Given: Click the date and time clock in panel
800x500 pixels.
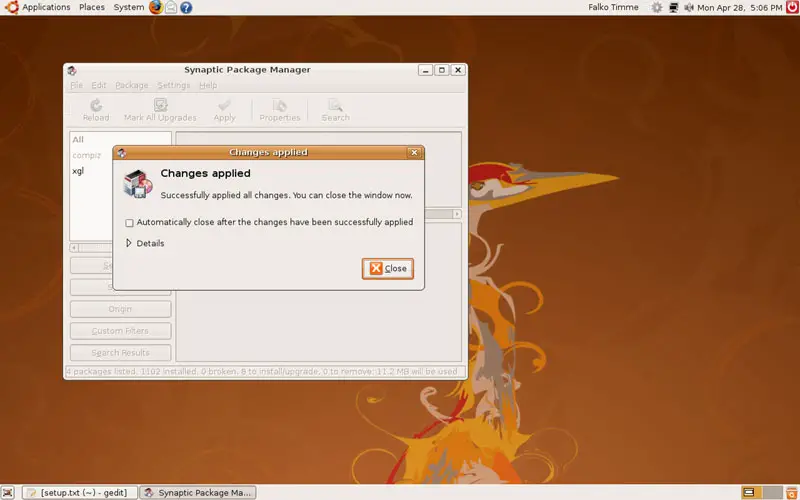Looking at the screenshot, I should (740, 8).
